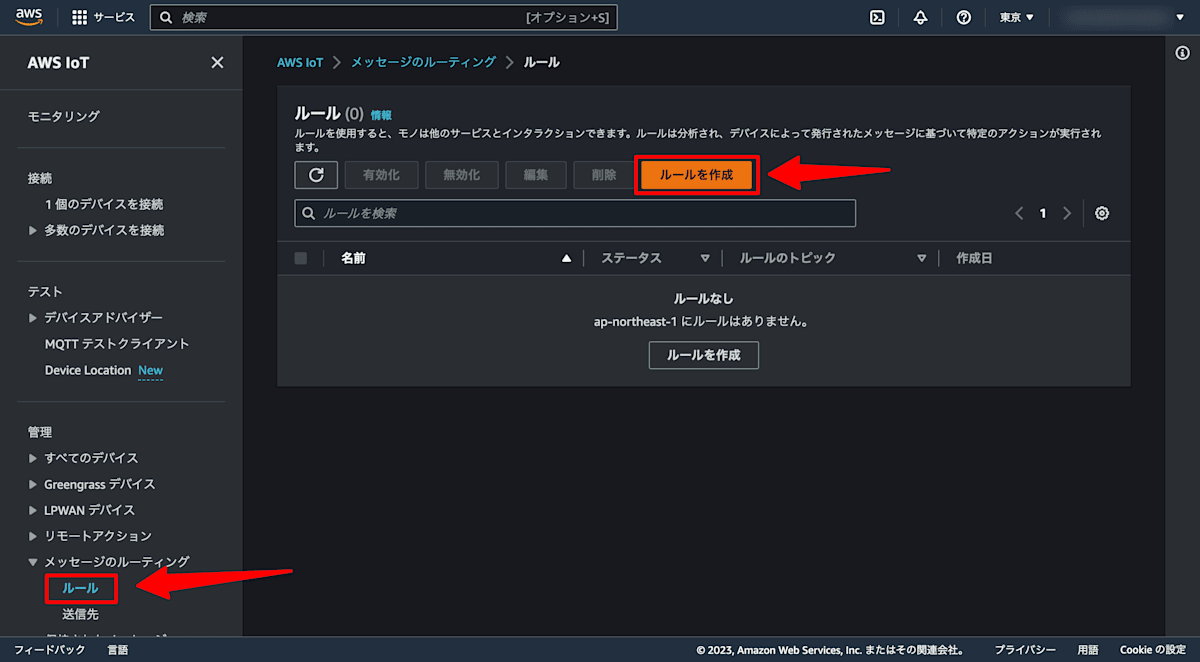Expand 多数のデバイスを接続 tree item

point(33,230)
